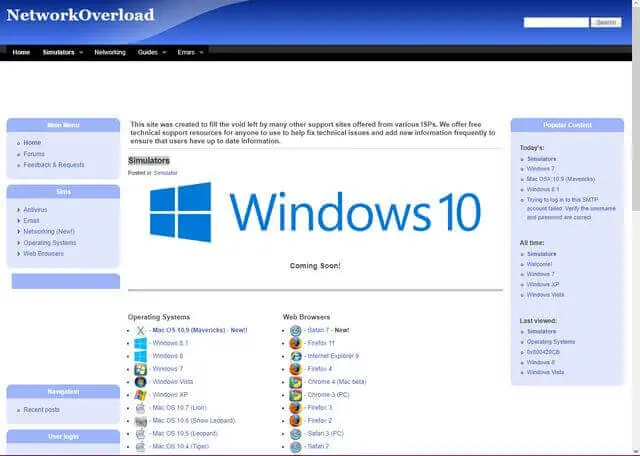
Task: Open the Web Browsers sidebar link
Action: (x=43, y=254)
